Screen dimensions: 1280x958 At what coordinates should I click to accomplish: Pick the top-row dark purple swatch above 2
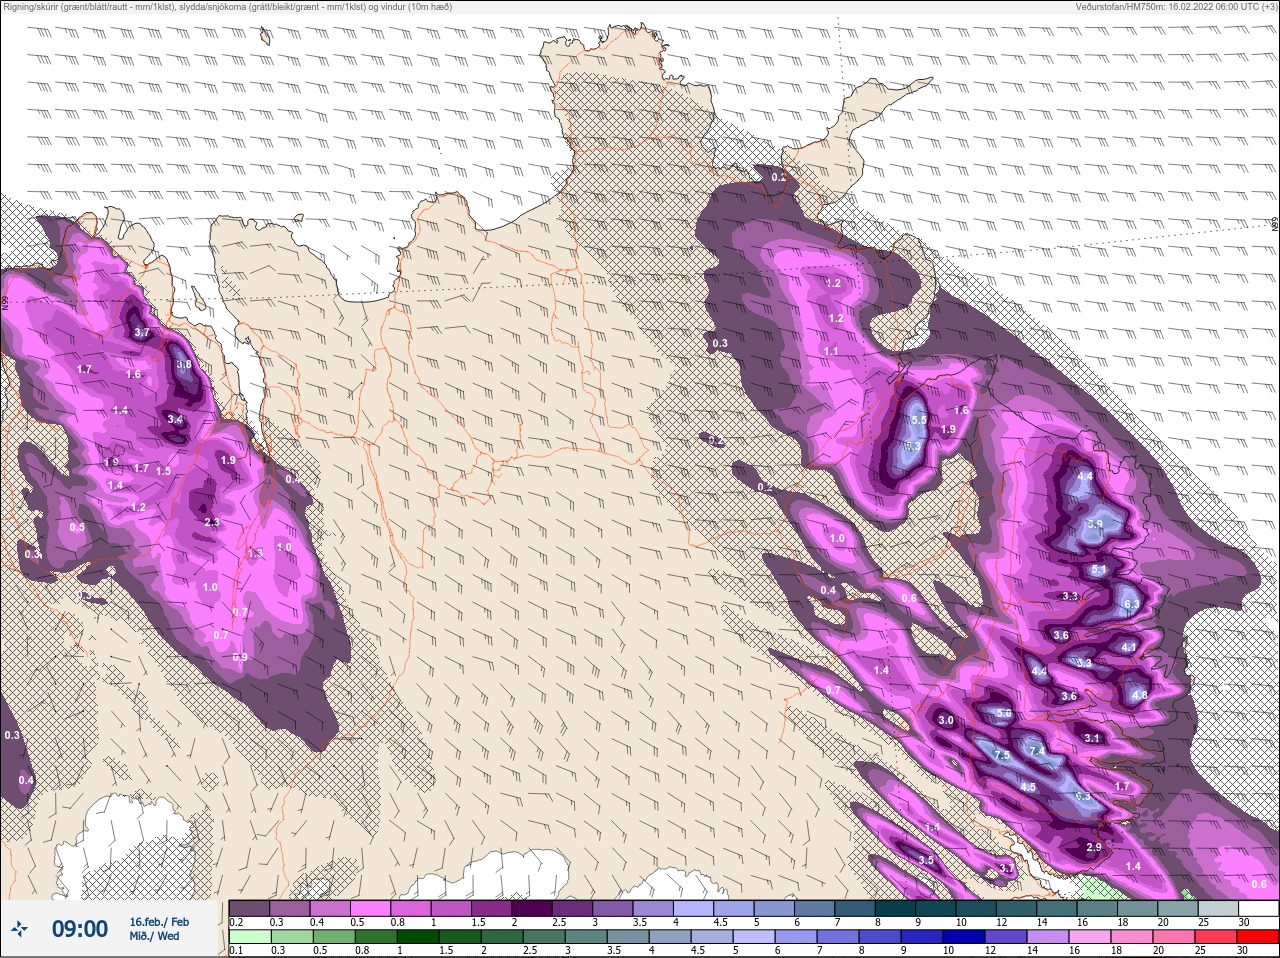pos(534,908)
